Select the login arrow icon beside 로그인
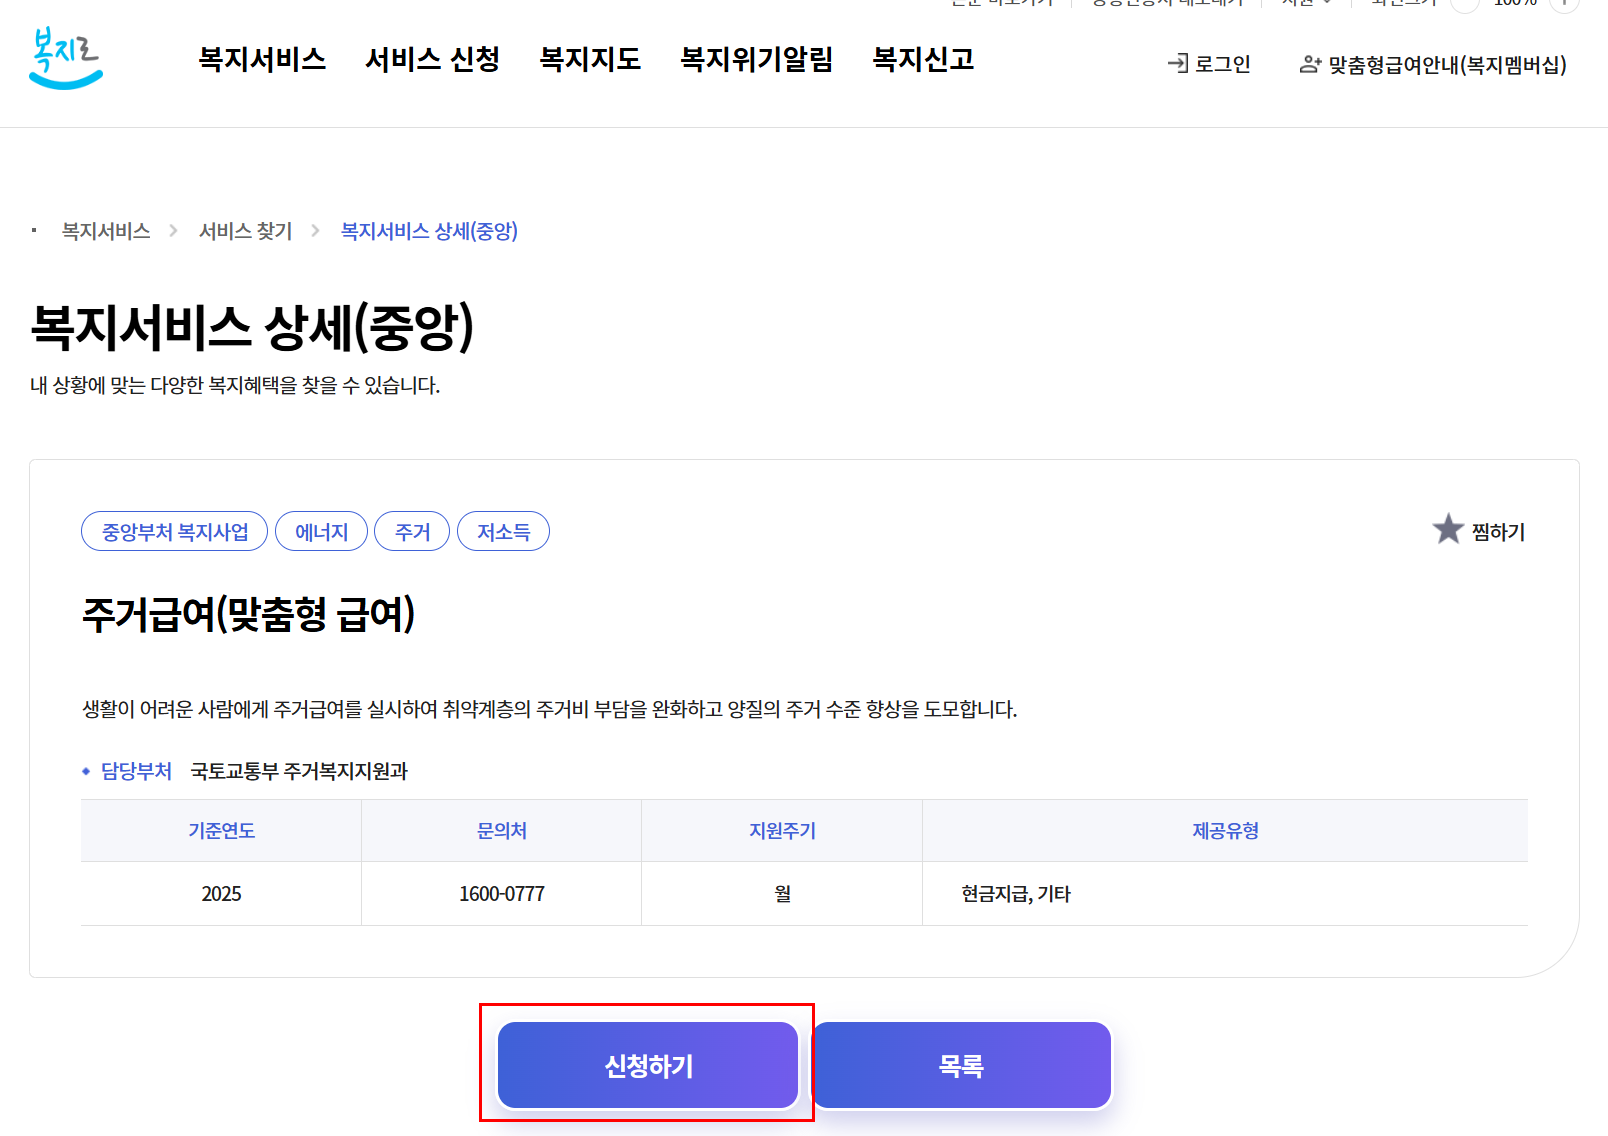1608x1136 pixels. 1176,63
